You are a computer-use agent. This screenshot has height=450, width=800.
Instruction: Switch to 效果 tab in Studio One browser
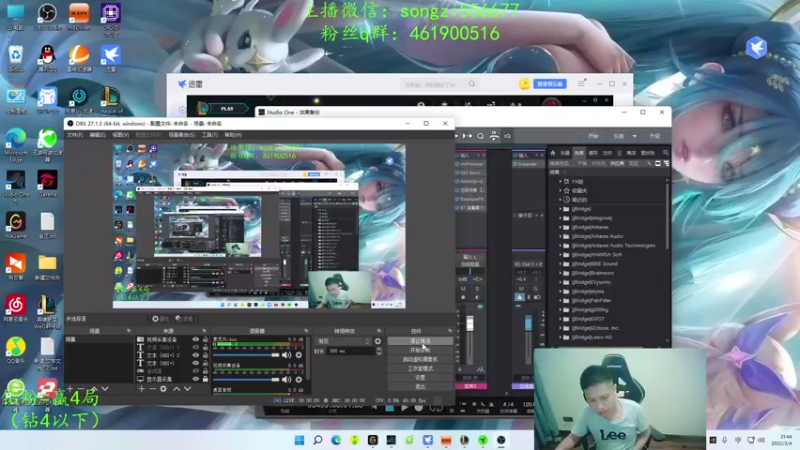(579, 153)
